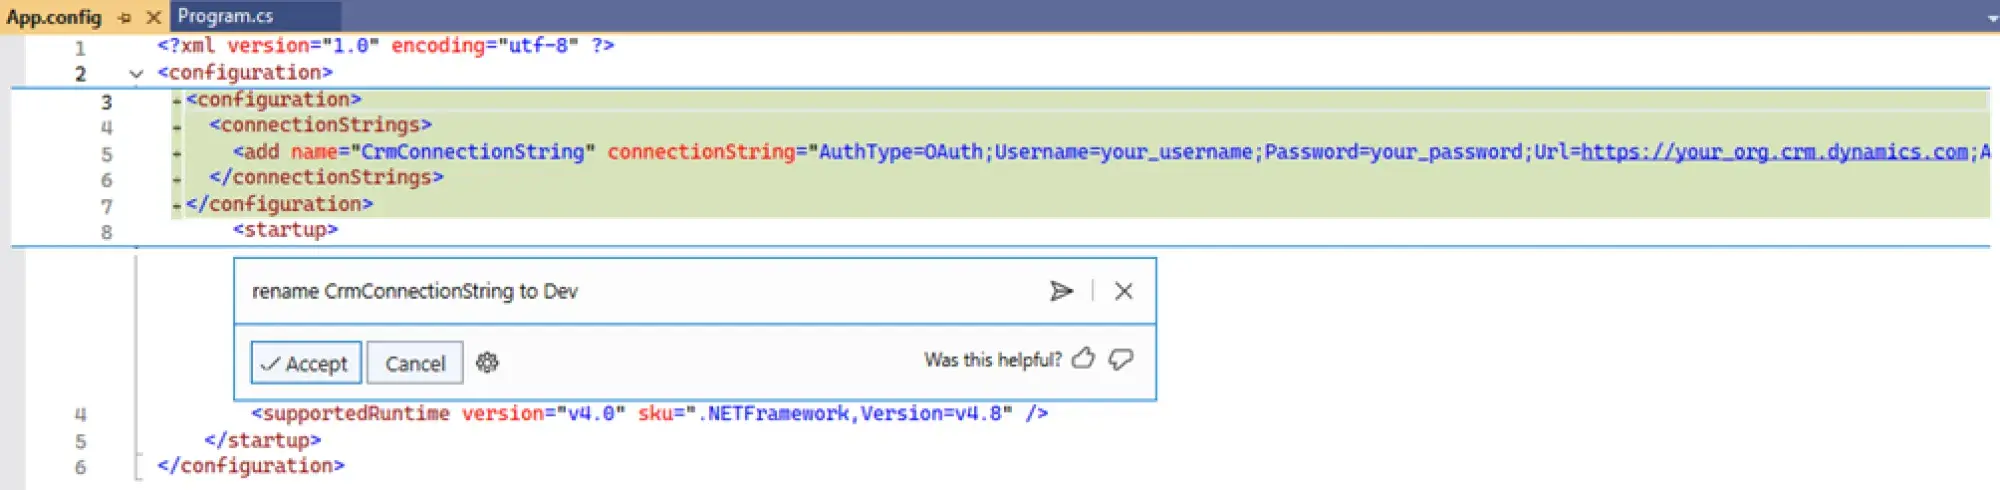Click the 'Was this helpful?' text
This screenshot has width=2000, height=490.
point(992,360)
